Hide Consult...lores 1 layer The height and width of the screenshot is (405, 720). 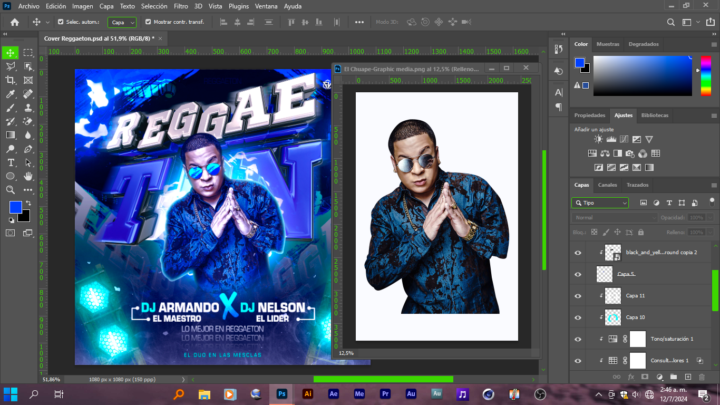tap(578, 361)
